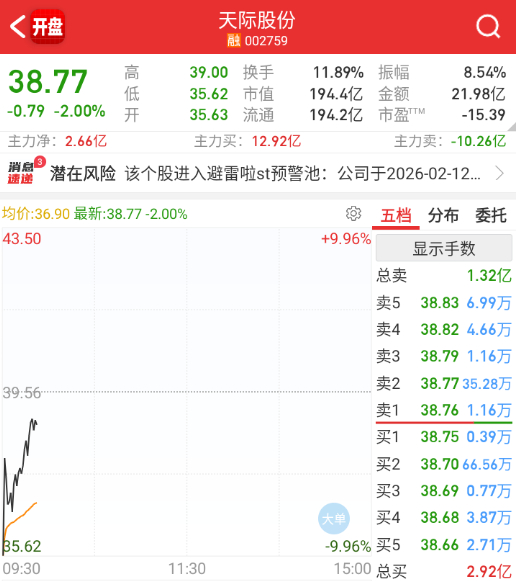The height and width of the screenshot is (581, 516).
Task: Tap the 最新:38.77 label above chart
Action: click(x=107, y=214)
